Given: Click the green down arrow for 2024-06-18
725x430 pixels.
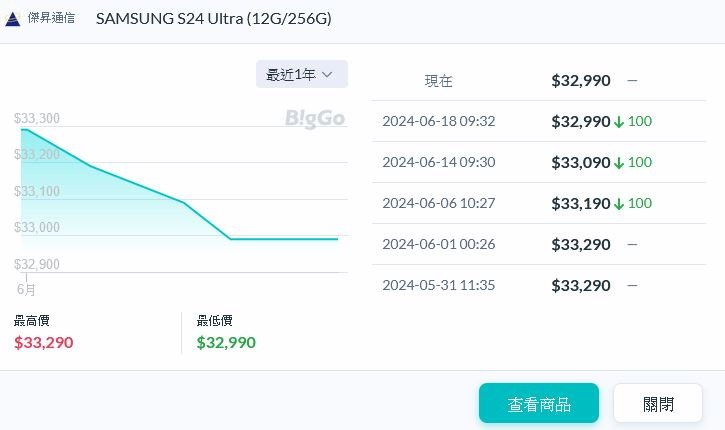Looking at the screenshot, I should 619,122.
